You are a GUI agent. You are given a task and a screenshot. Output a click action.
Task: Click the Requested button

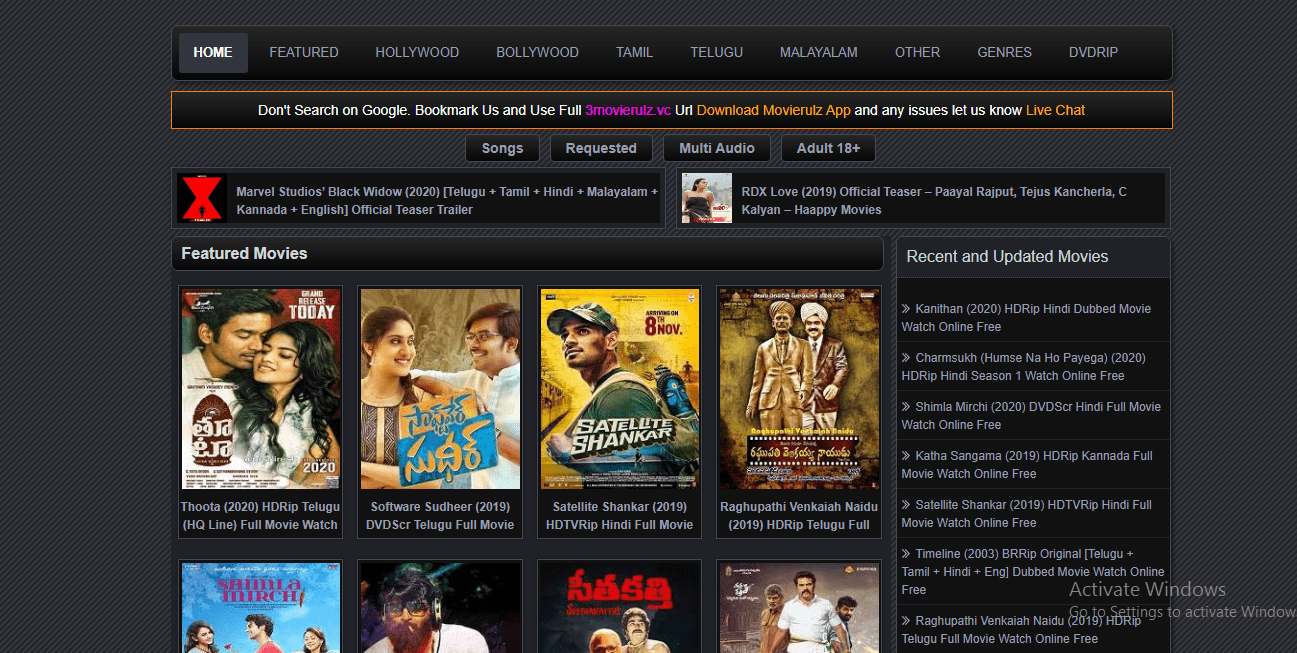[x=601, y=148]
